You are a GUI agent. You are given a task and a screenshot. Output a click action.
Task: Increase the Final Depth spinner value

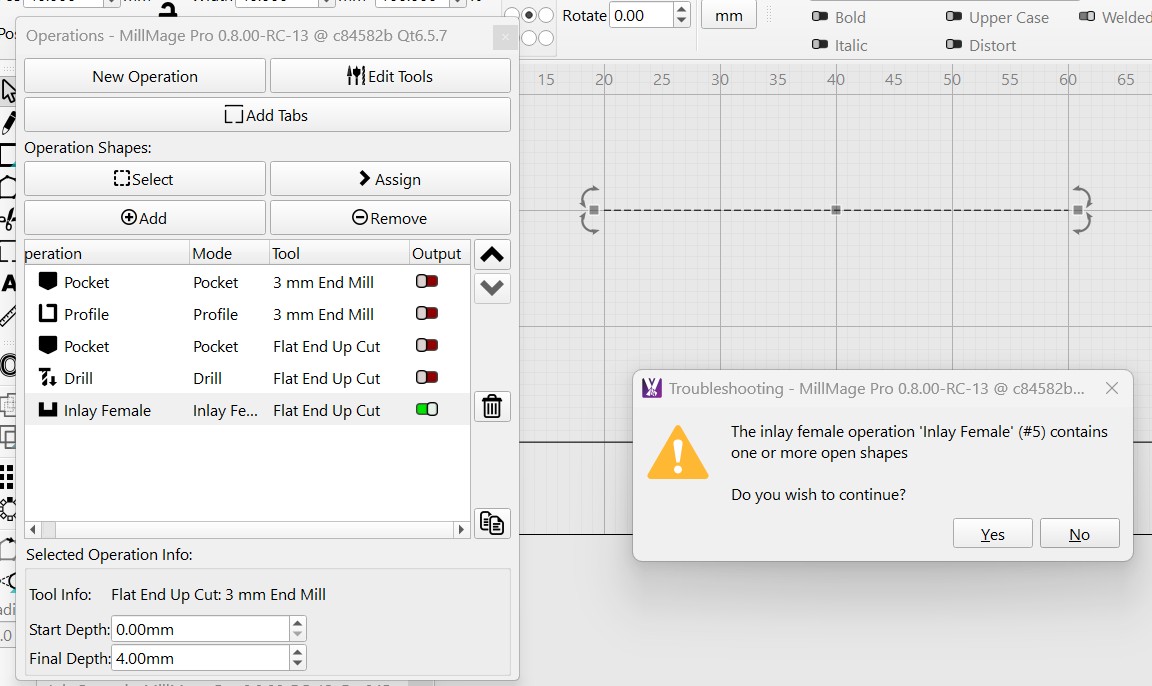(297, 652)
